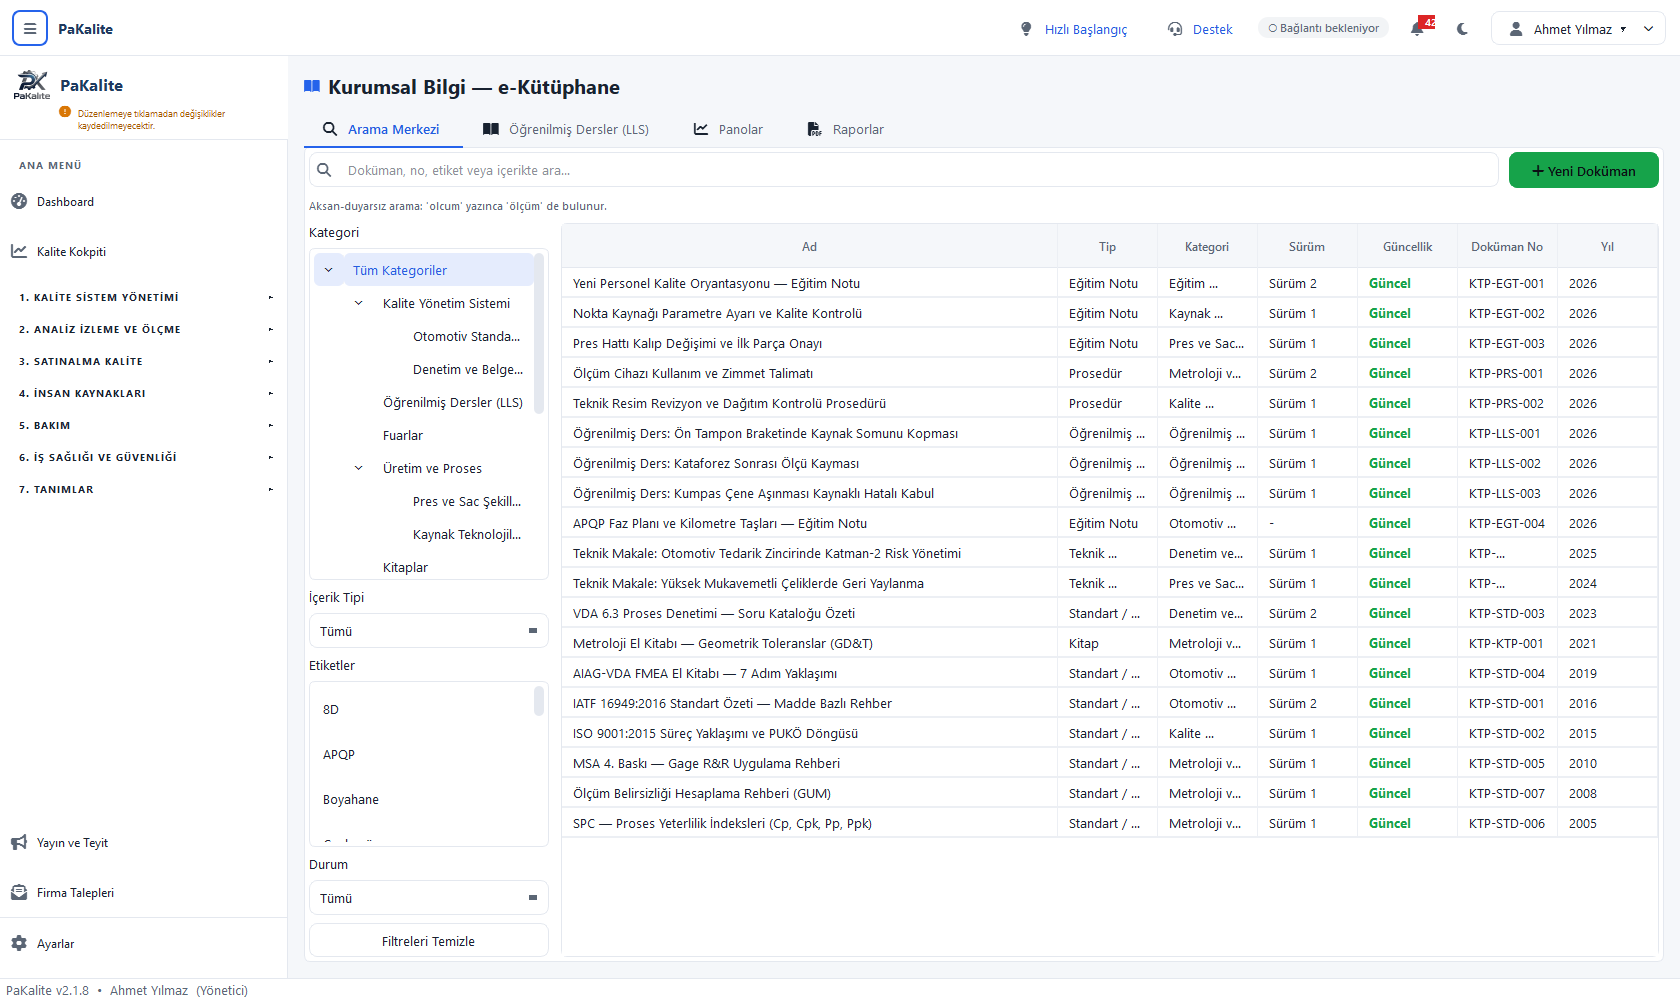Screen dimensions: 1680x1000
Task: Select Fuarlar category in the tree
Action: [x=403, y=435]
